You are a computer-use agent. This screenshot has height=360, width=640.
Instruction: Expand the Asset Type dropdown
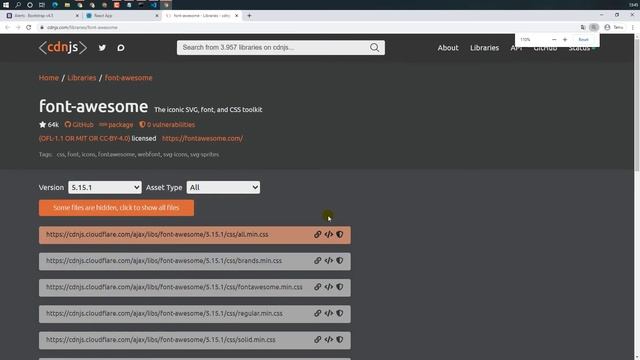pos(223,187)
